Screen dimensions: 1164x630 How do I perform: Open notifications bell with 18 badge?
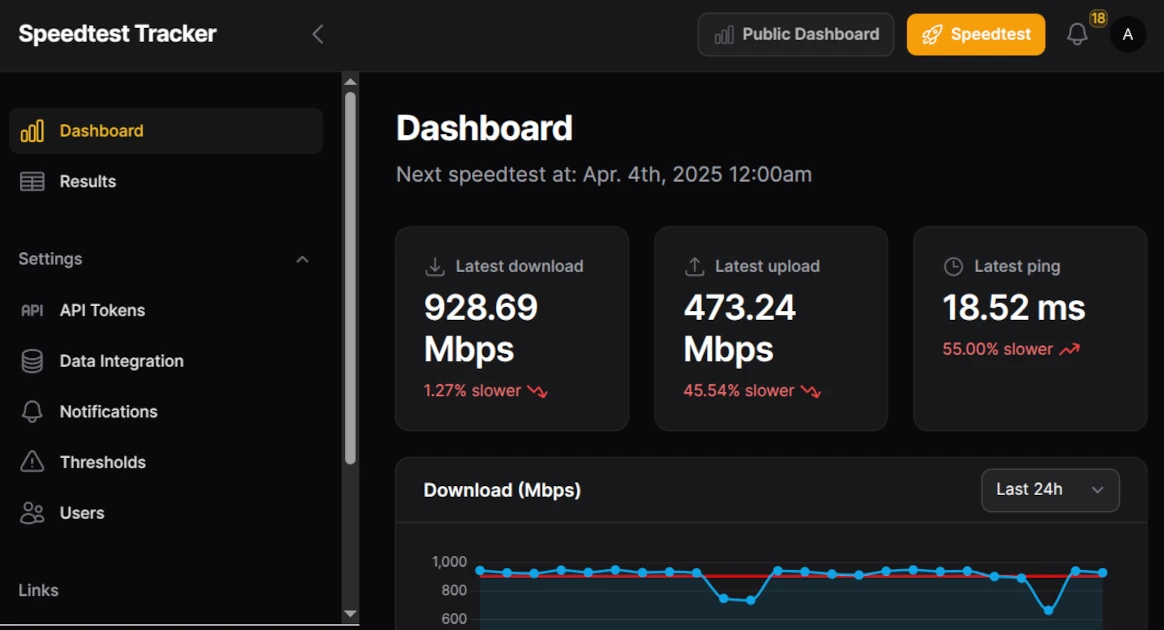click(x=1077, y=34)
